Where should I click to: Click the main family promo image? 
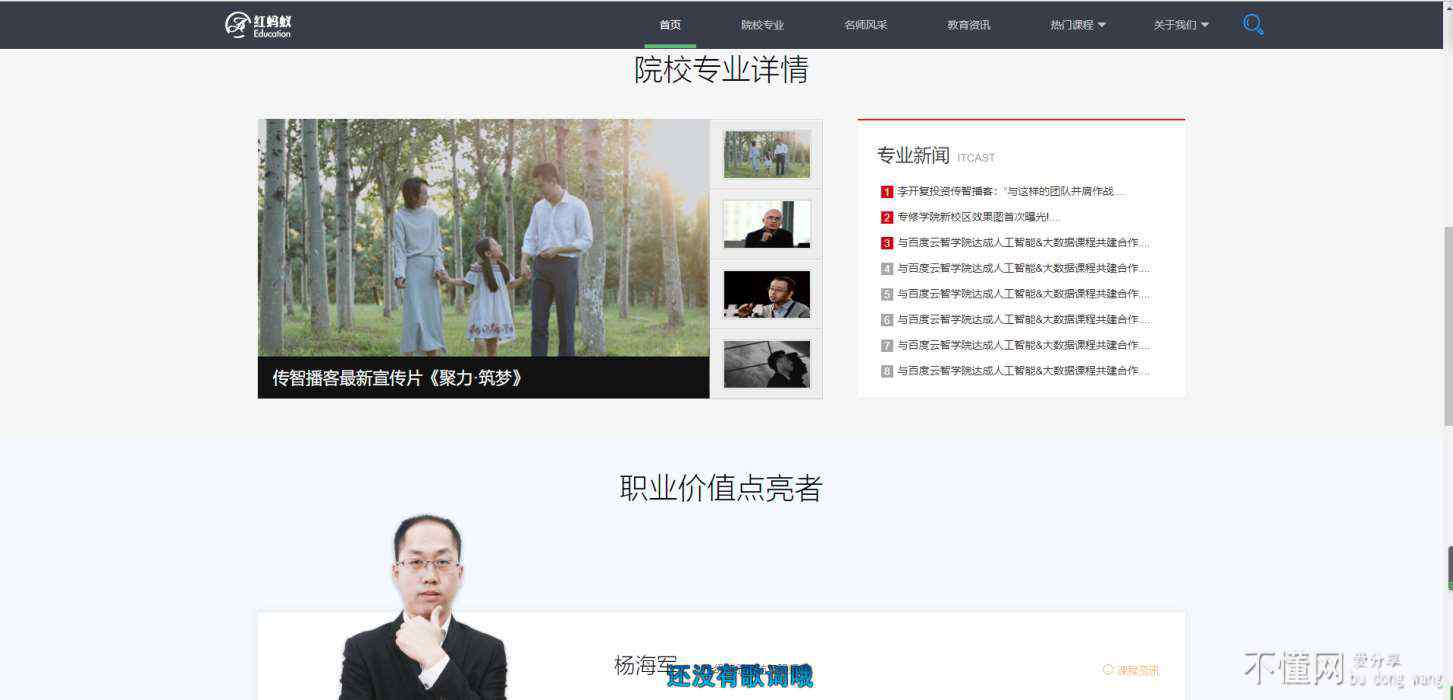483,238
